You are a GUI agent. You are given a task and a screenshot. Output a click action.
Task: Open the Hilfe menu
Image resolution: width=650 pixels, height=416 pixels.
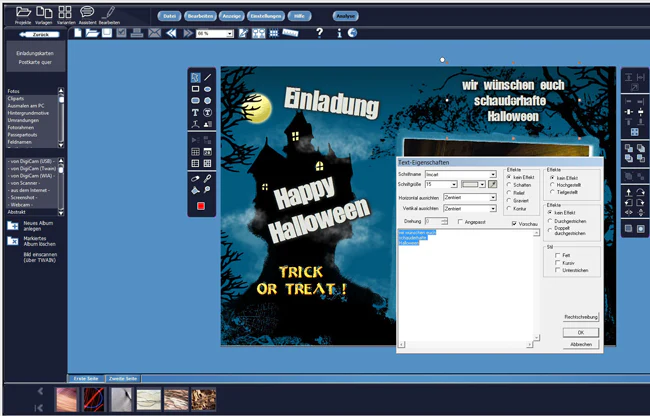tap(299, 16)
